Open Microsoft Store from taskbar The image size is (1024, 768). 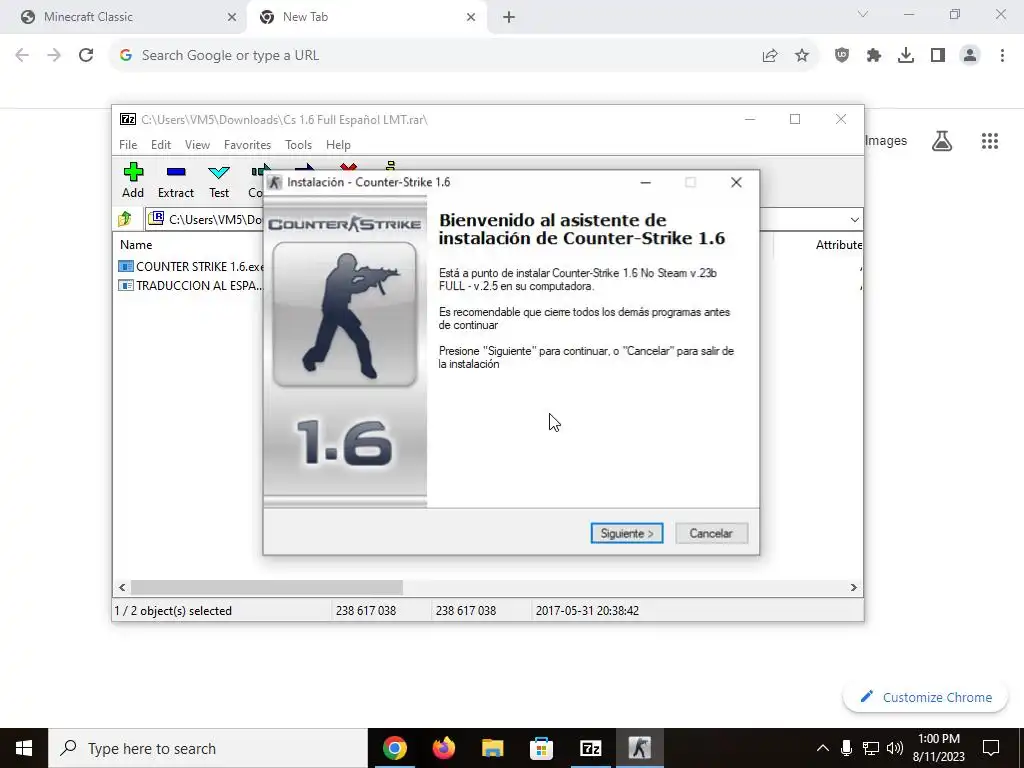coord(541,748)
